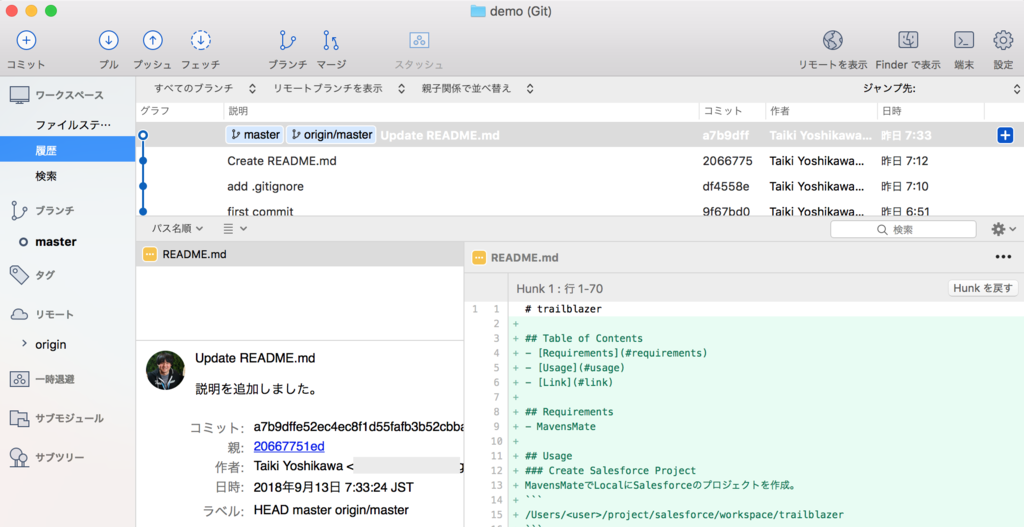Open the Jump To (ジャンプ先) dropdown
The height and width of the screenshot is (527, 1024).
pyautogui.click(x=940, y=88)
